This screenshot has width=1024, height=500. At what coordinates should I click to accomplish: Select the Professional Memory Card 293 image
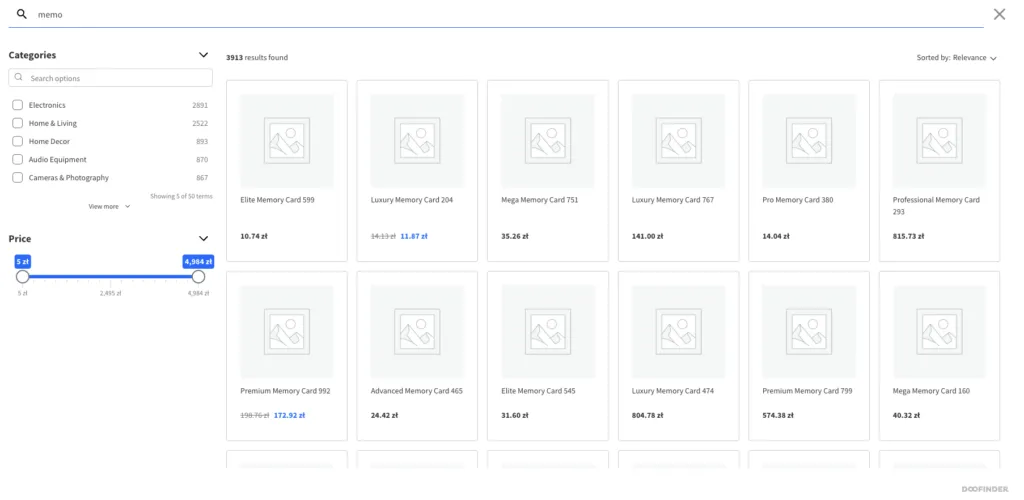pos(940,141)
